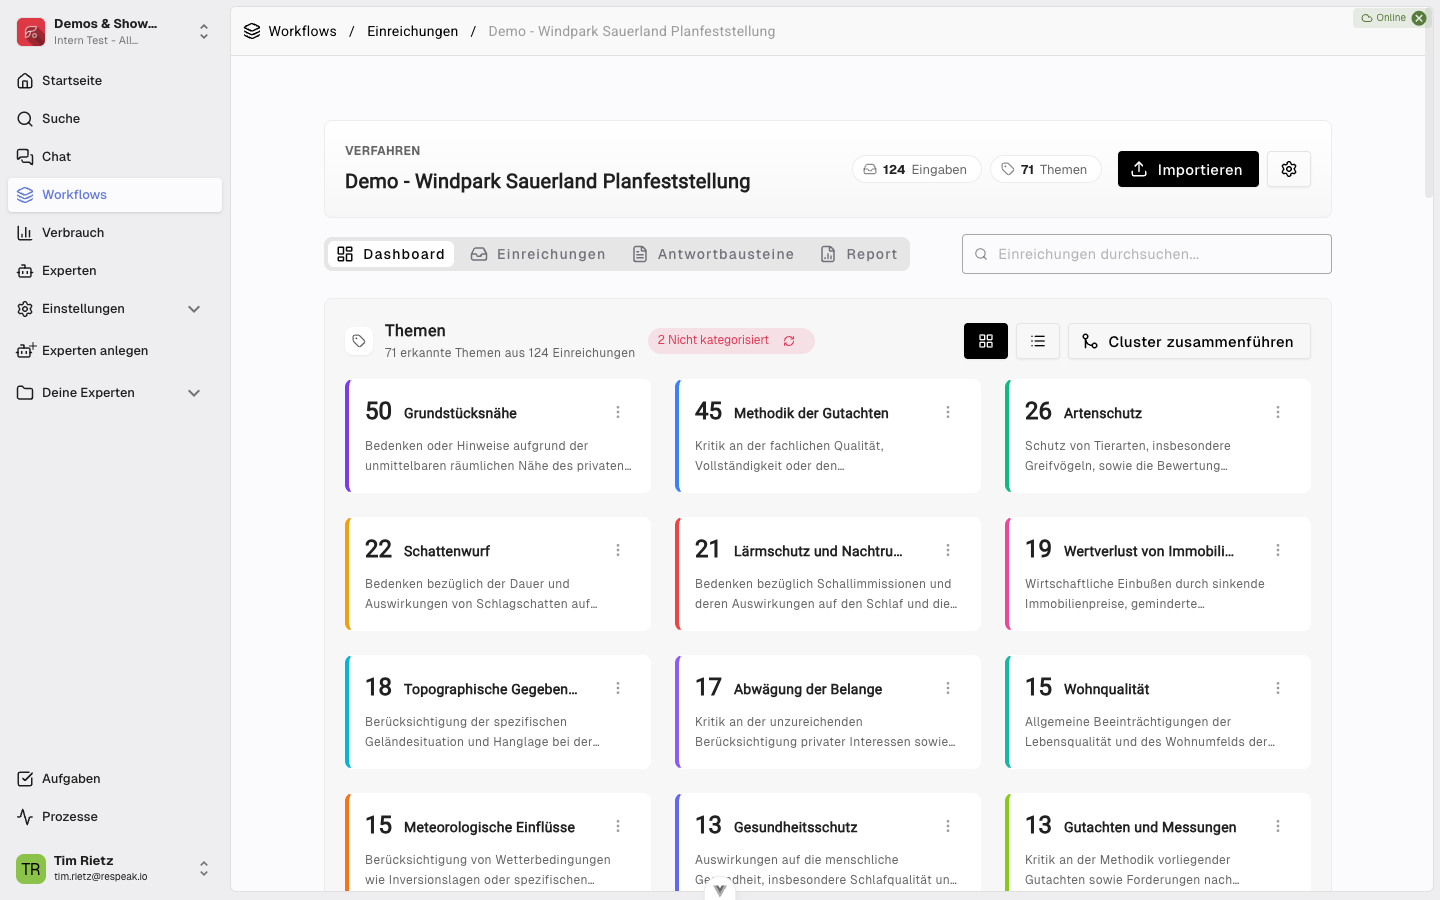This screenshot has height=900, width=1440.
Task: Open the Chat icon in sidebar
Action: click(25, 157)
